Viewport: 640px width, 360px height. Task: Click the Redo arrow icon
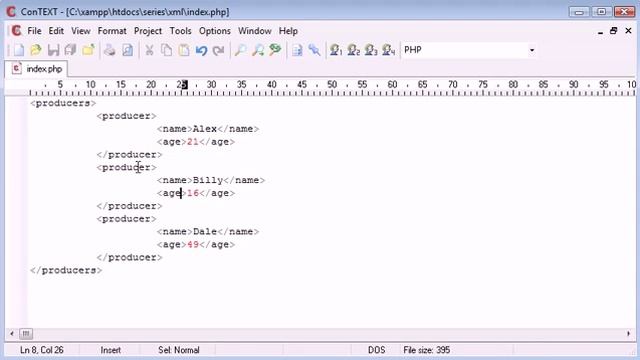[x=219, y=50]
